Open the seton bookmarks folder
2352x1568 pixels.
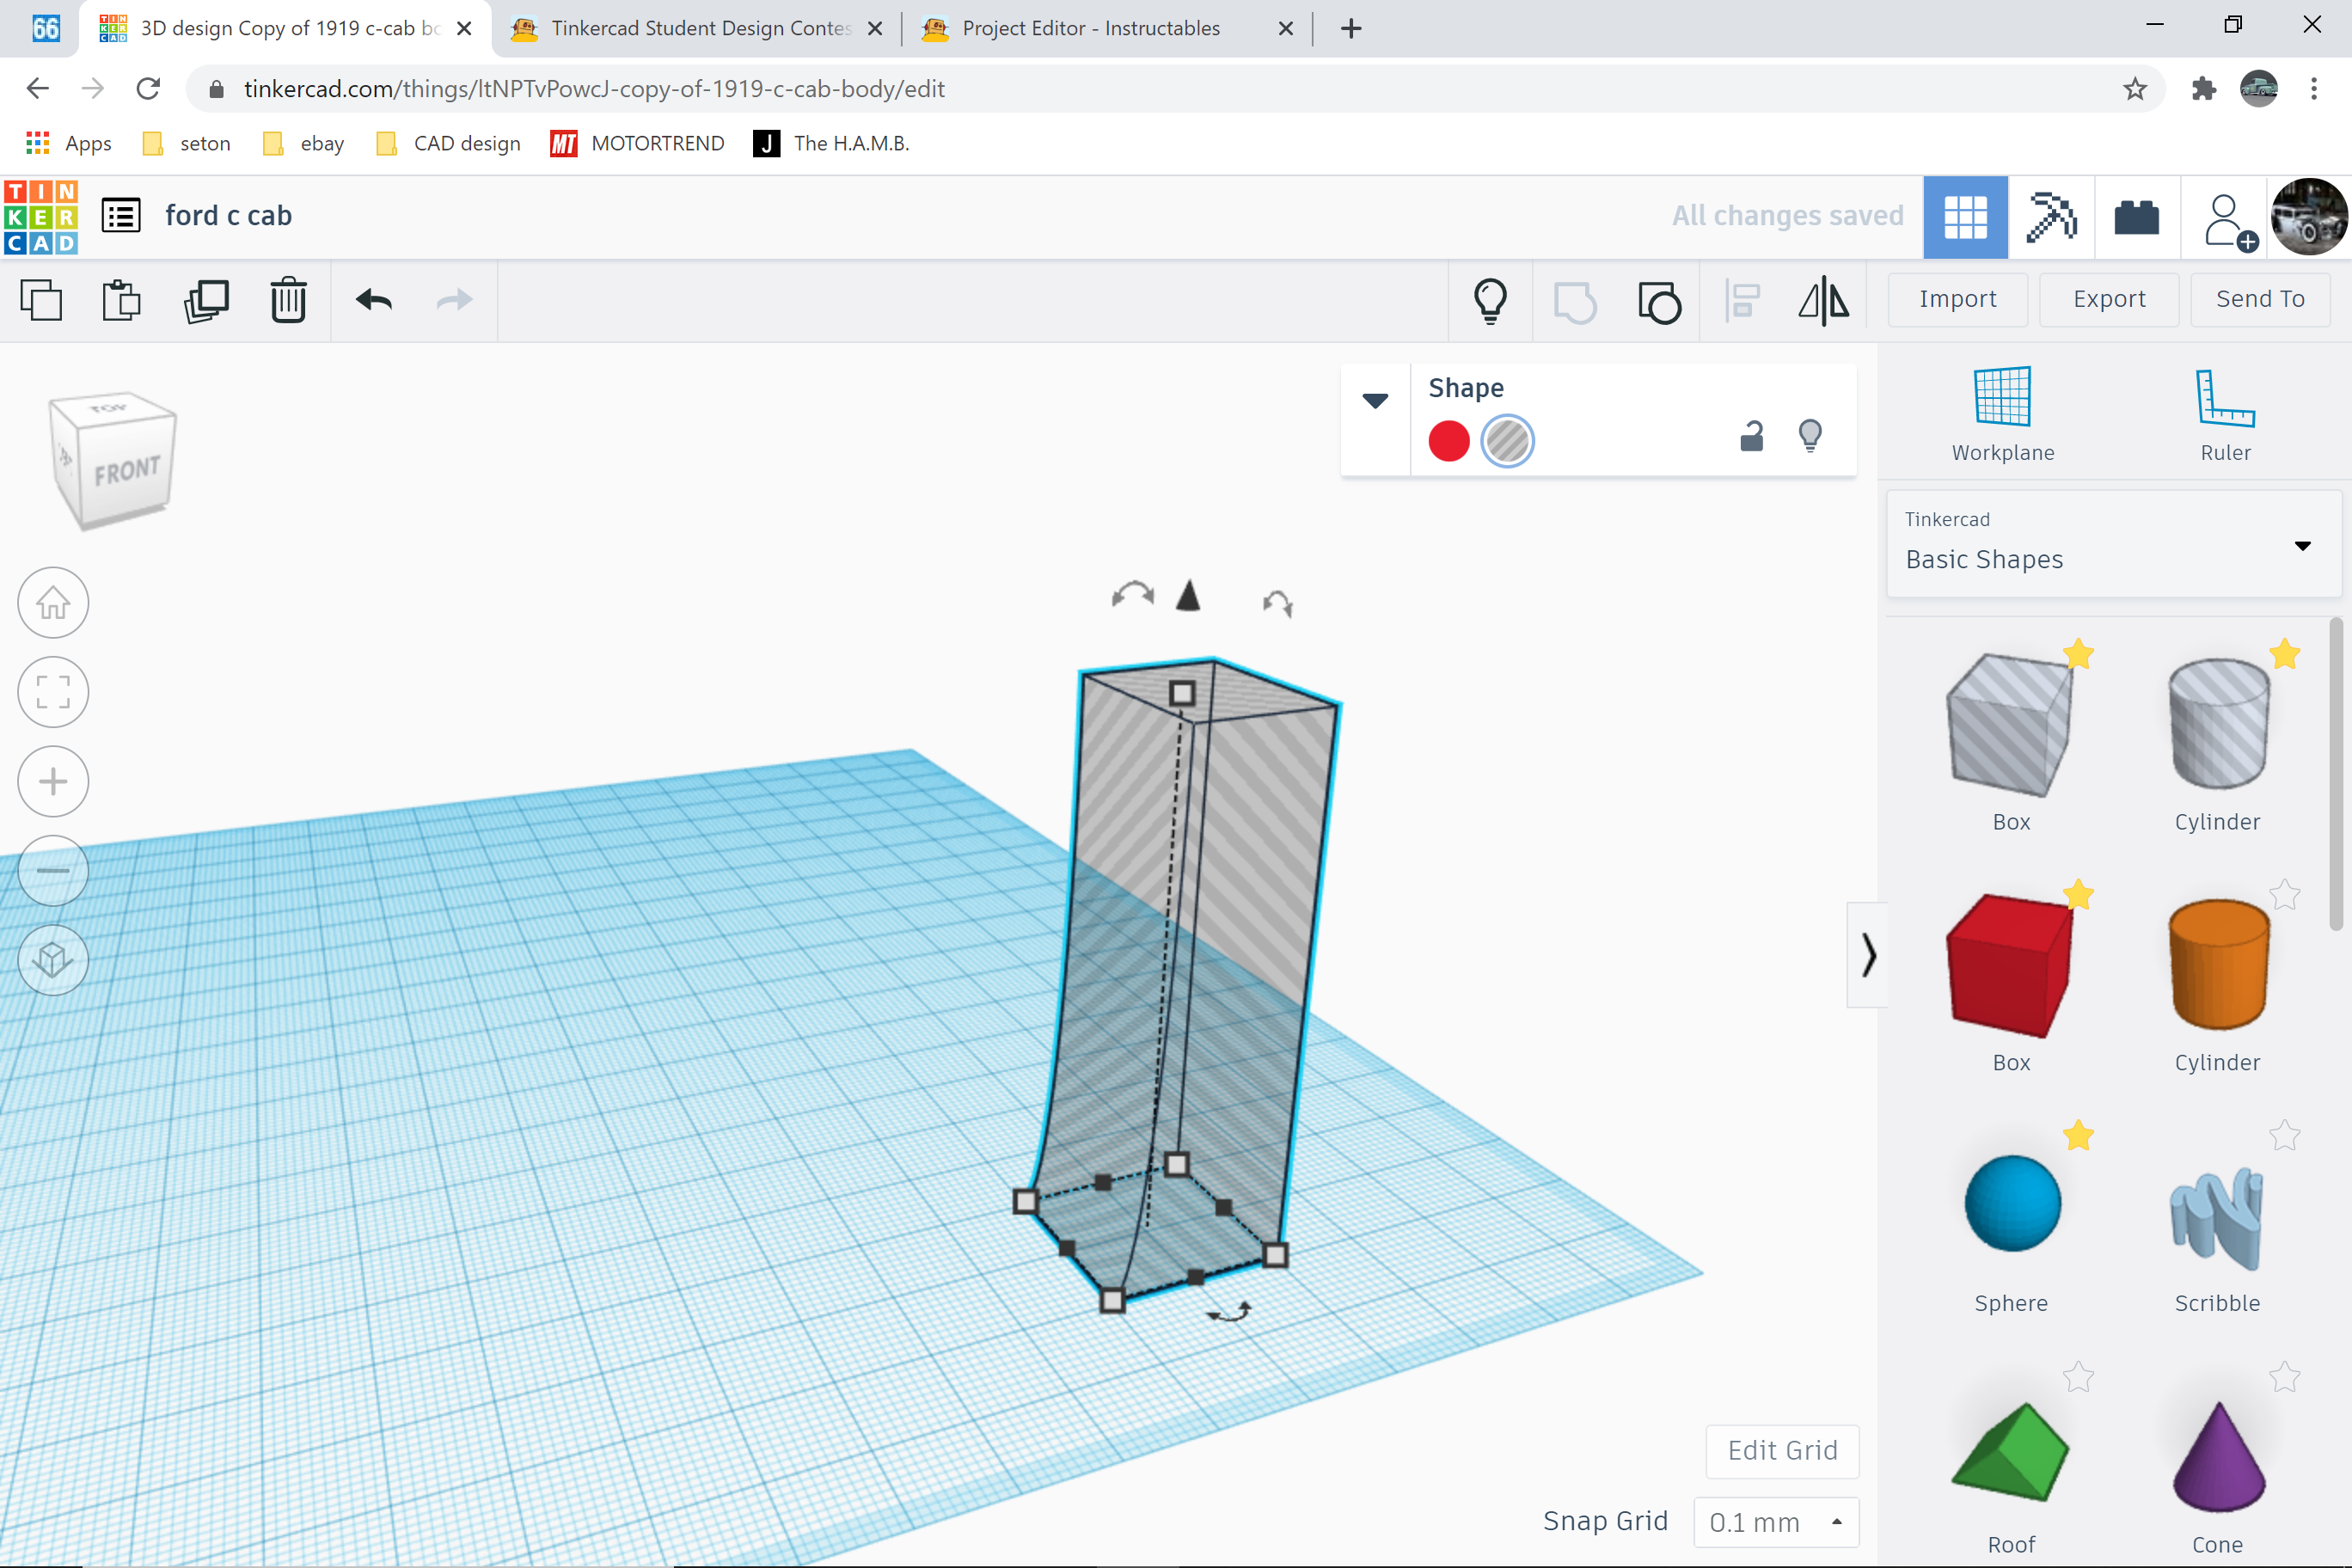187,144
